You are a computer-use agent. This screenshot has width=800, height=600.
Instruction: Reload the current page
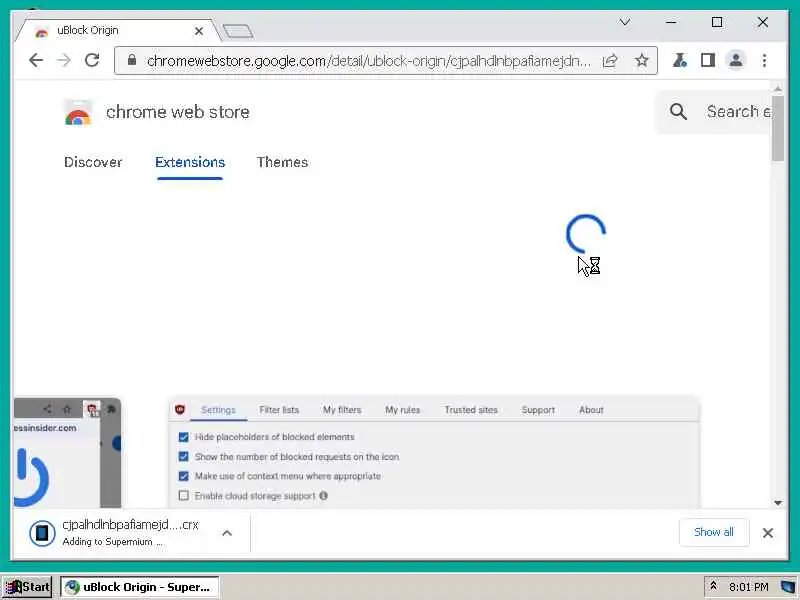coord(92,60)
